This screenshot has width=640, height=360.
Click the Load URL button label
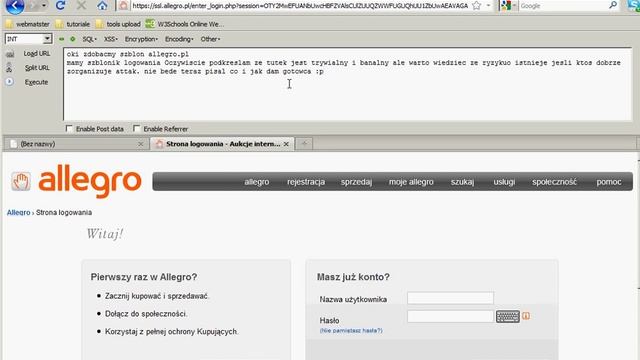(37, 53)
